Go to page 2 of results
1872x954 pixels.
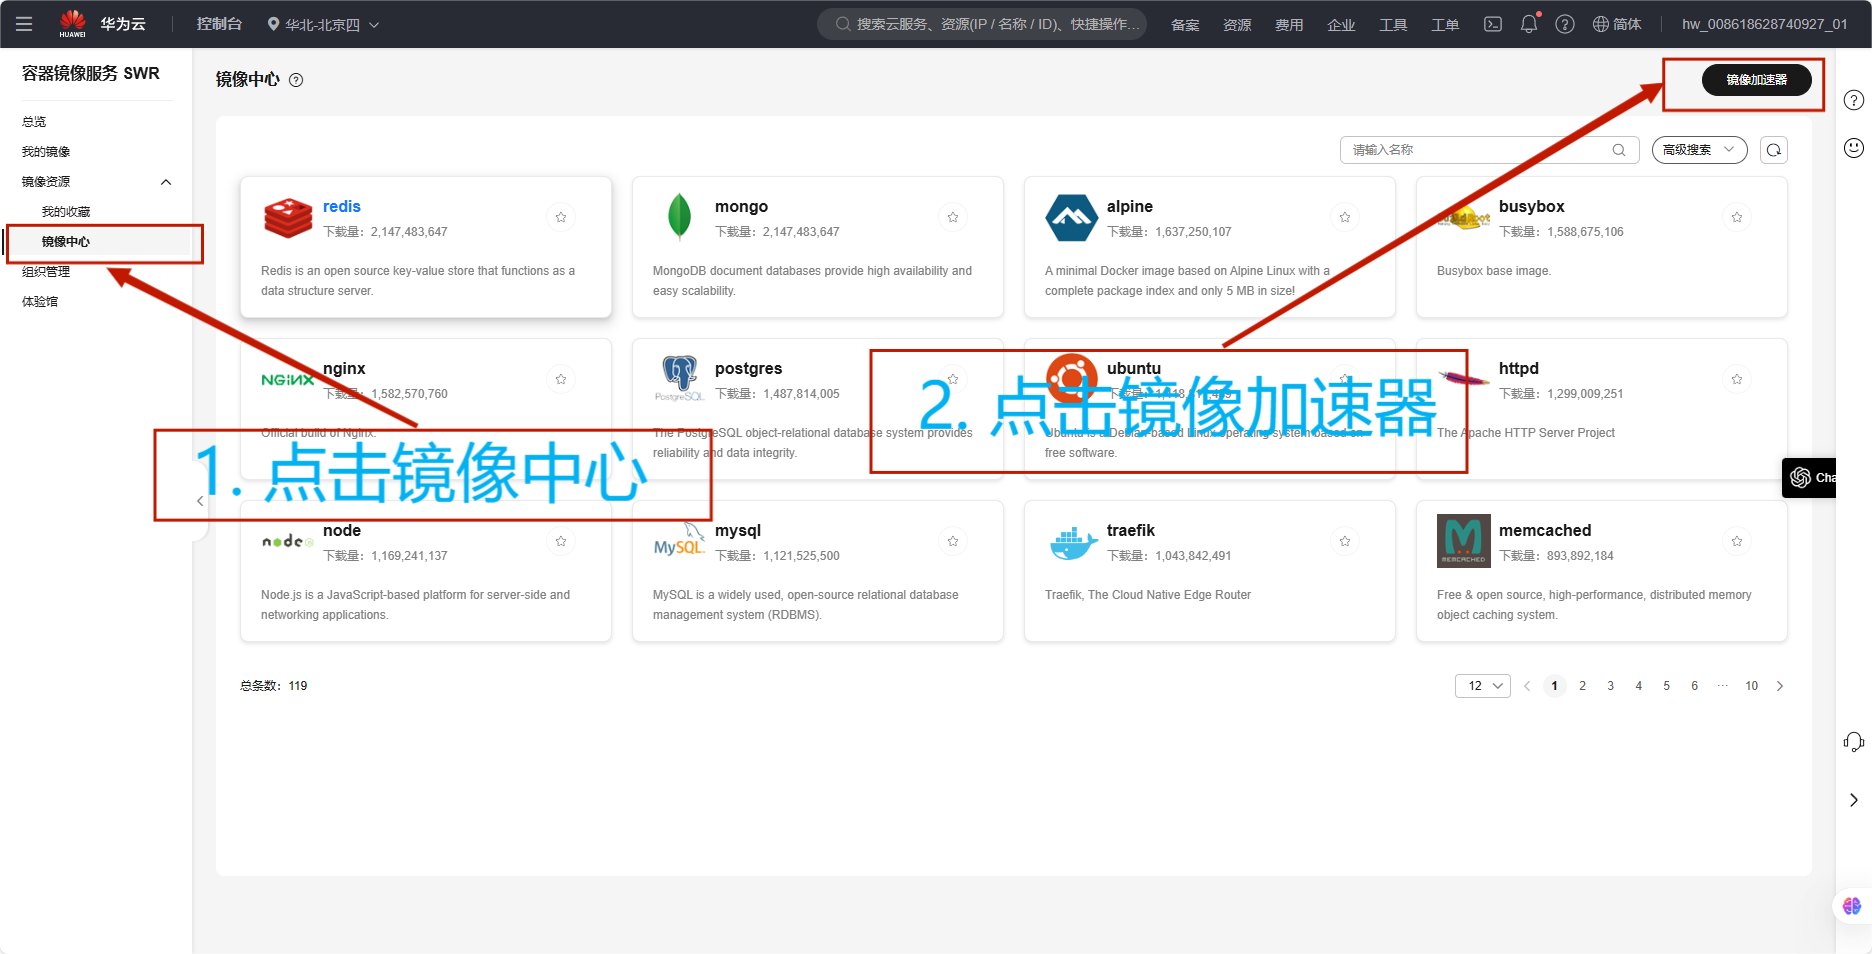coord(1582,686)
